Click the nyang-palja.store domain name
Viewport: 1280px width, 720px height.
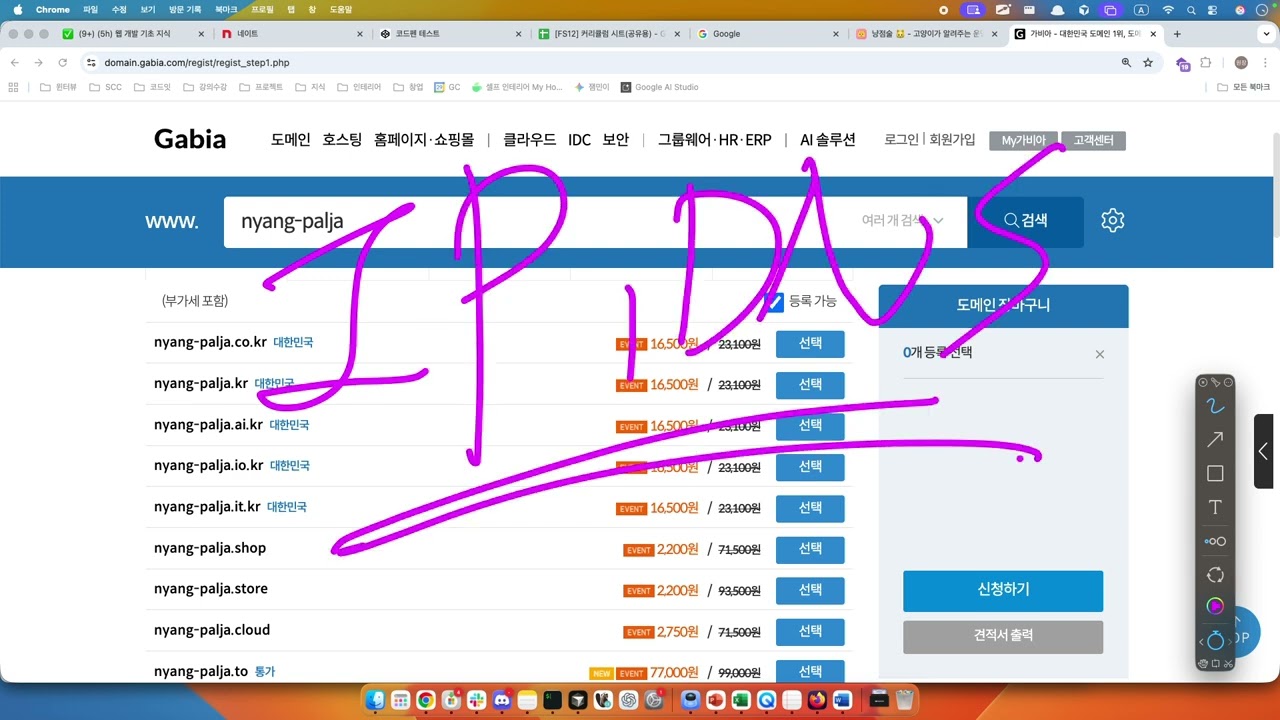point(211,589)
